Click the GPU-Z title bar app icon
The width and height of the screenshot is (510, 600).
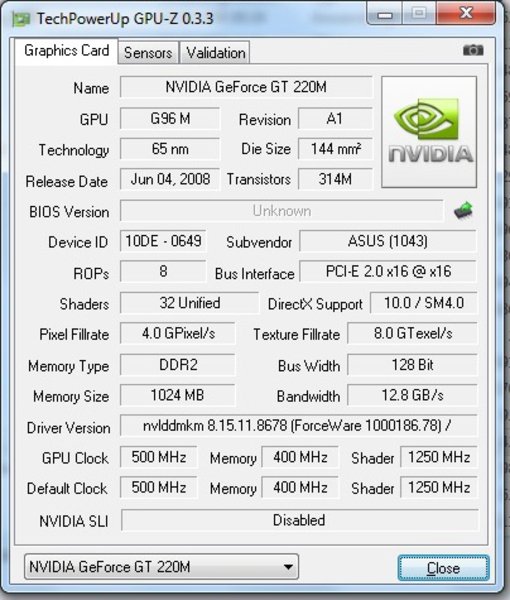(21, 19)
